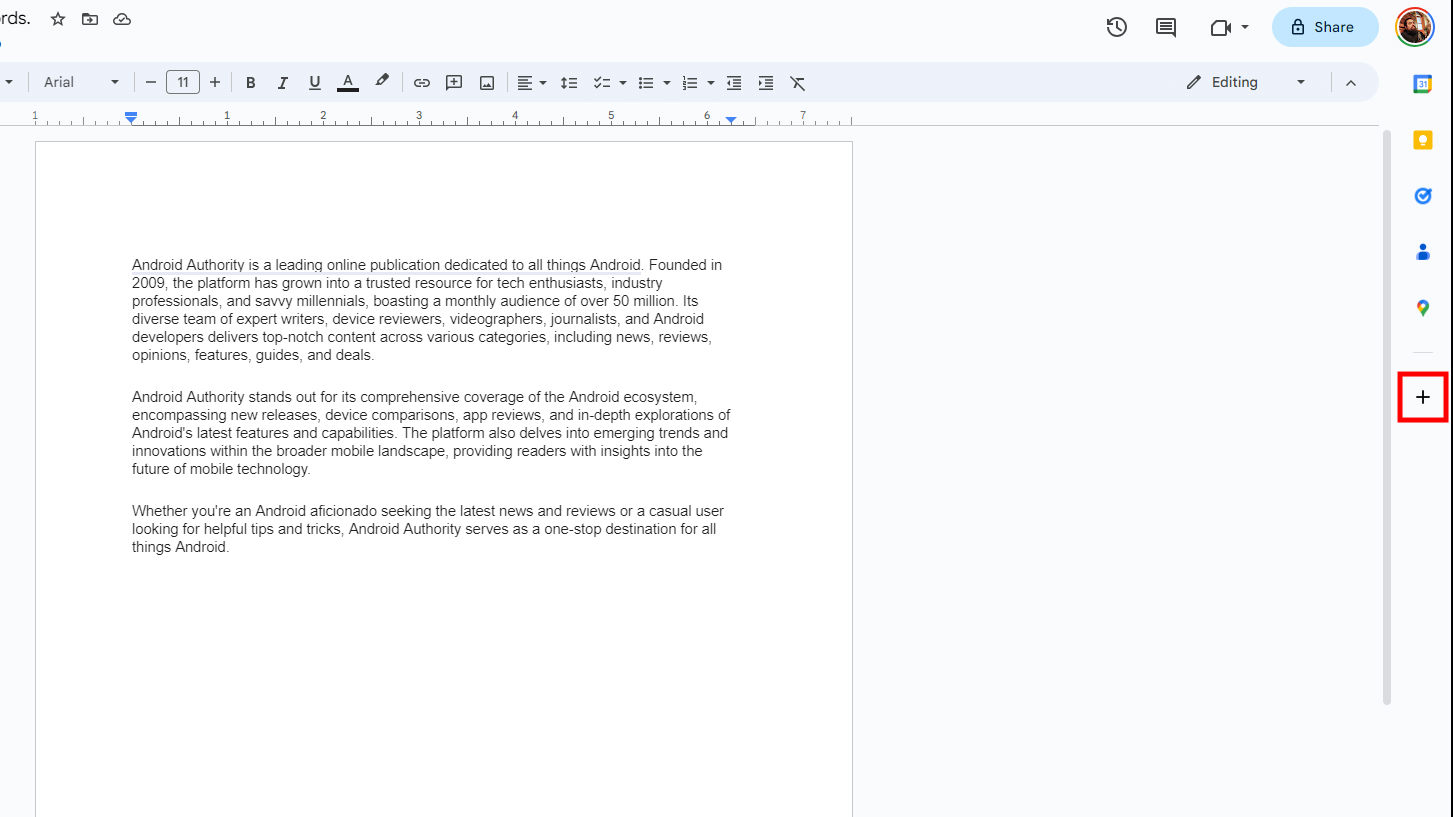1453x817 pixels.
Task: Click the clear formatting icon
Action: (797, 83)
